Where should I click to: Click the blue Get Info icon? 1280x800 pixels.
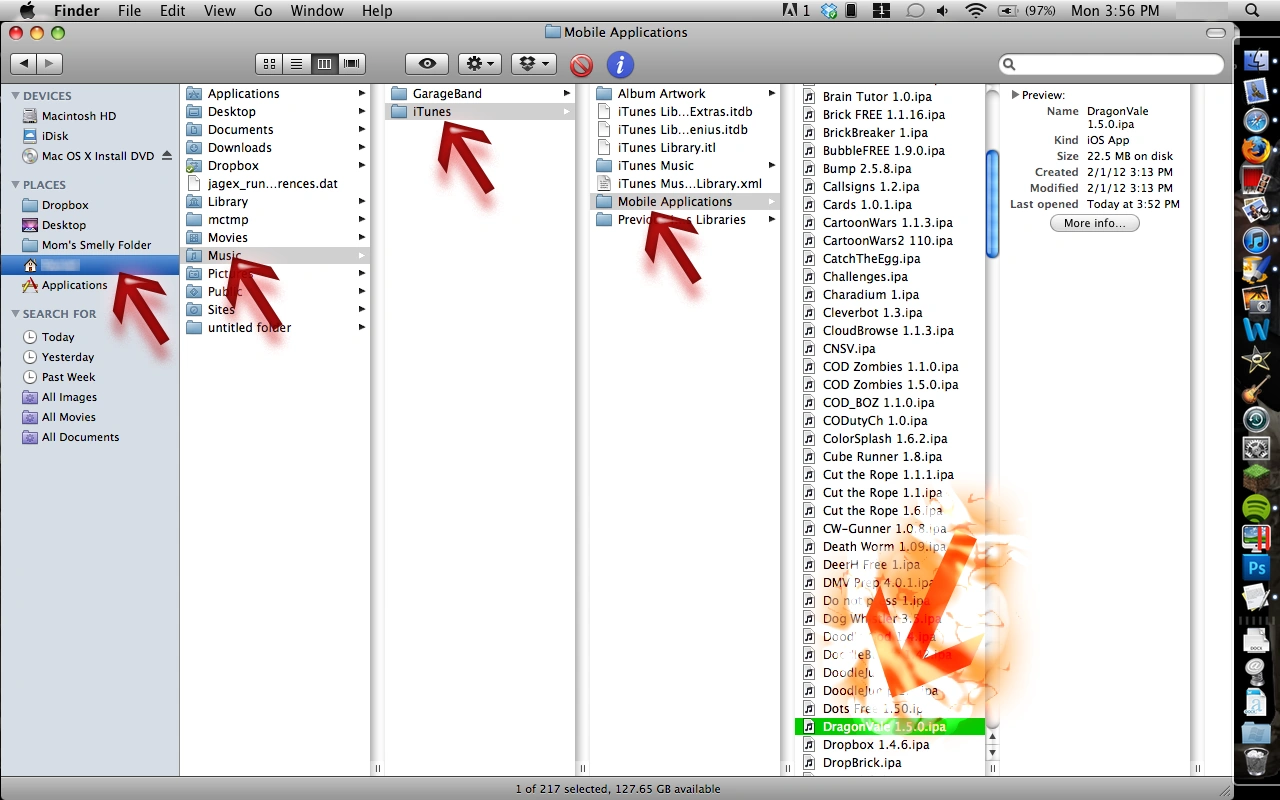620,65
